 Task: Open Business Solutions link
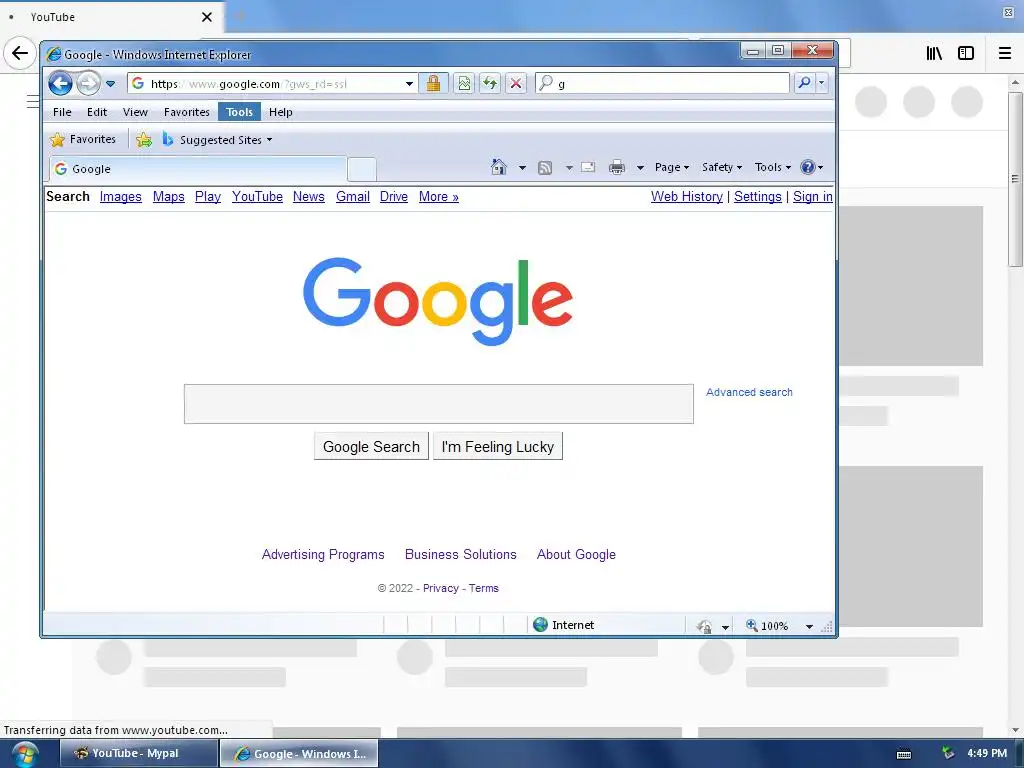(x=460, y=554)
